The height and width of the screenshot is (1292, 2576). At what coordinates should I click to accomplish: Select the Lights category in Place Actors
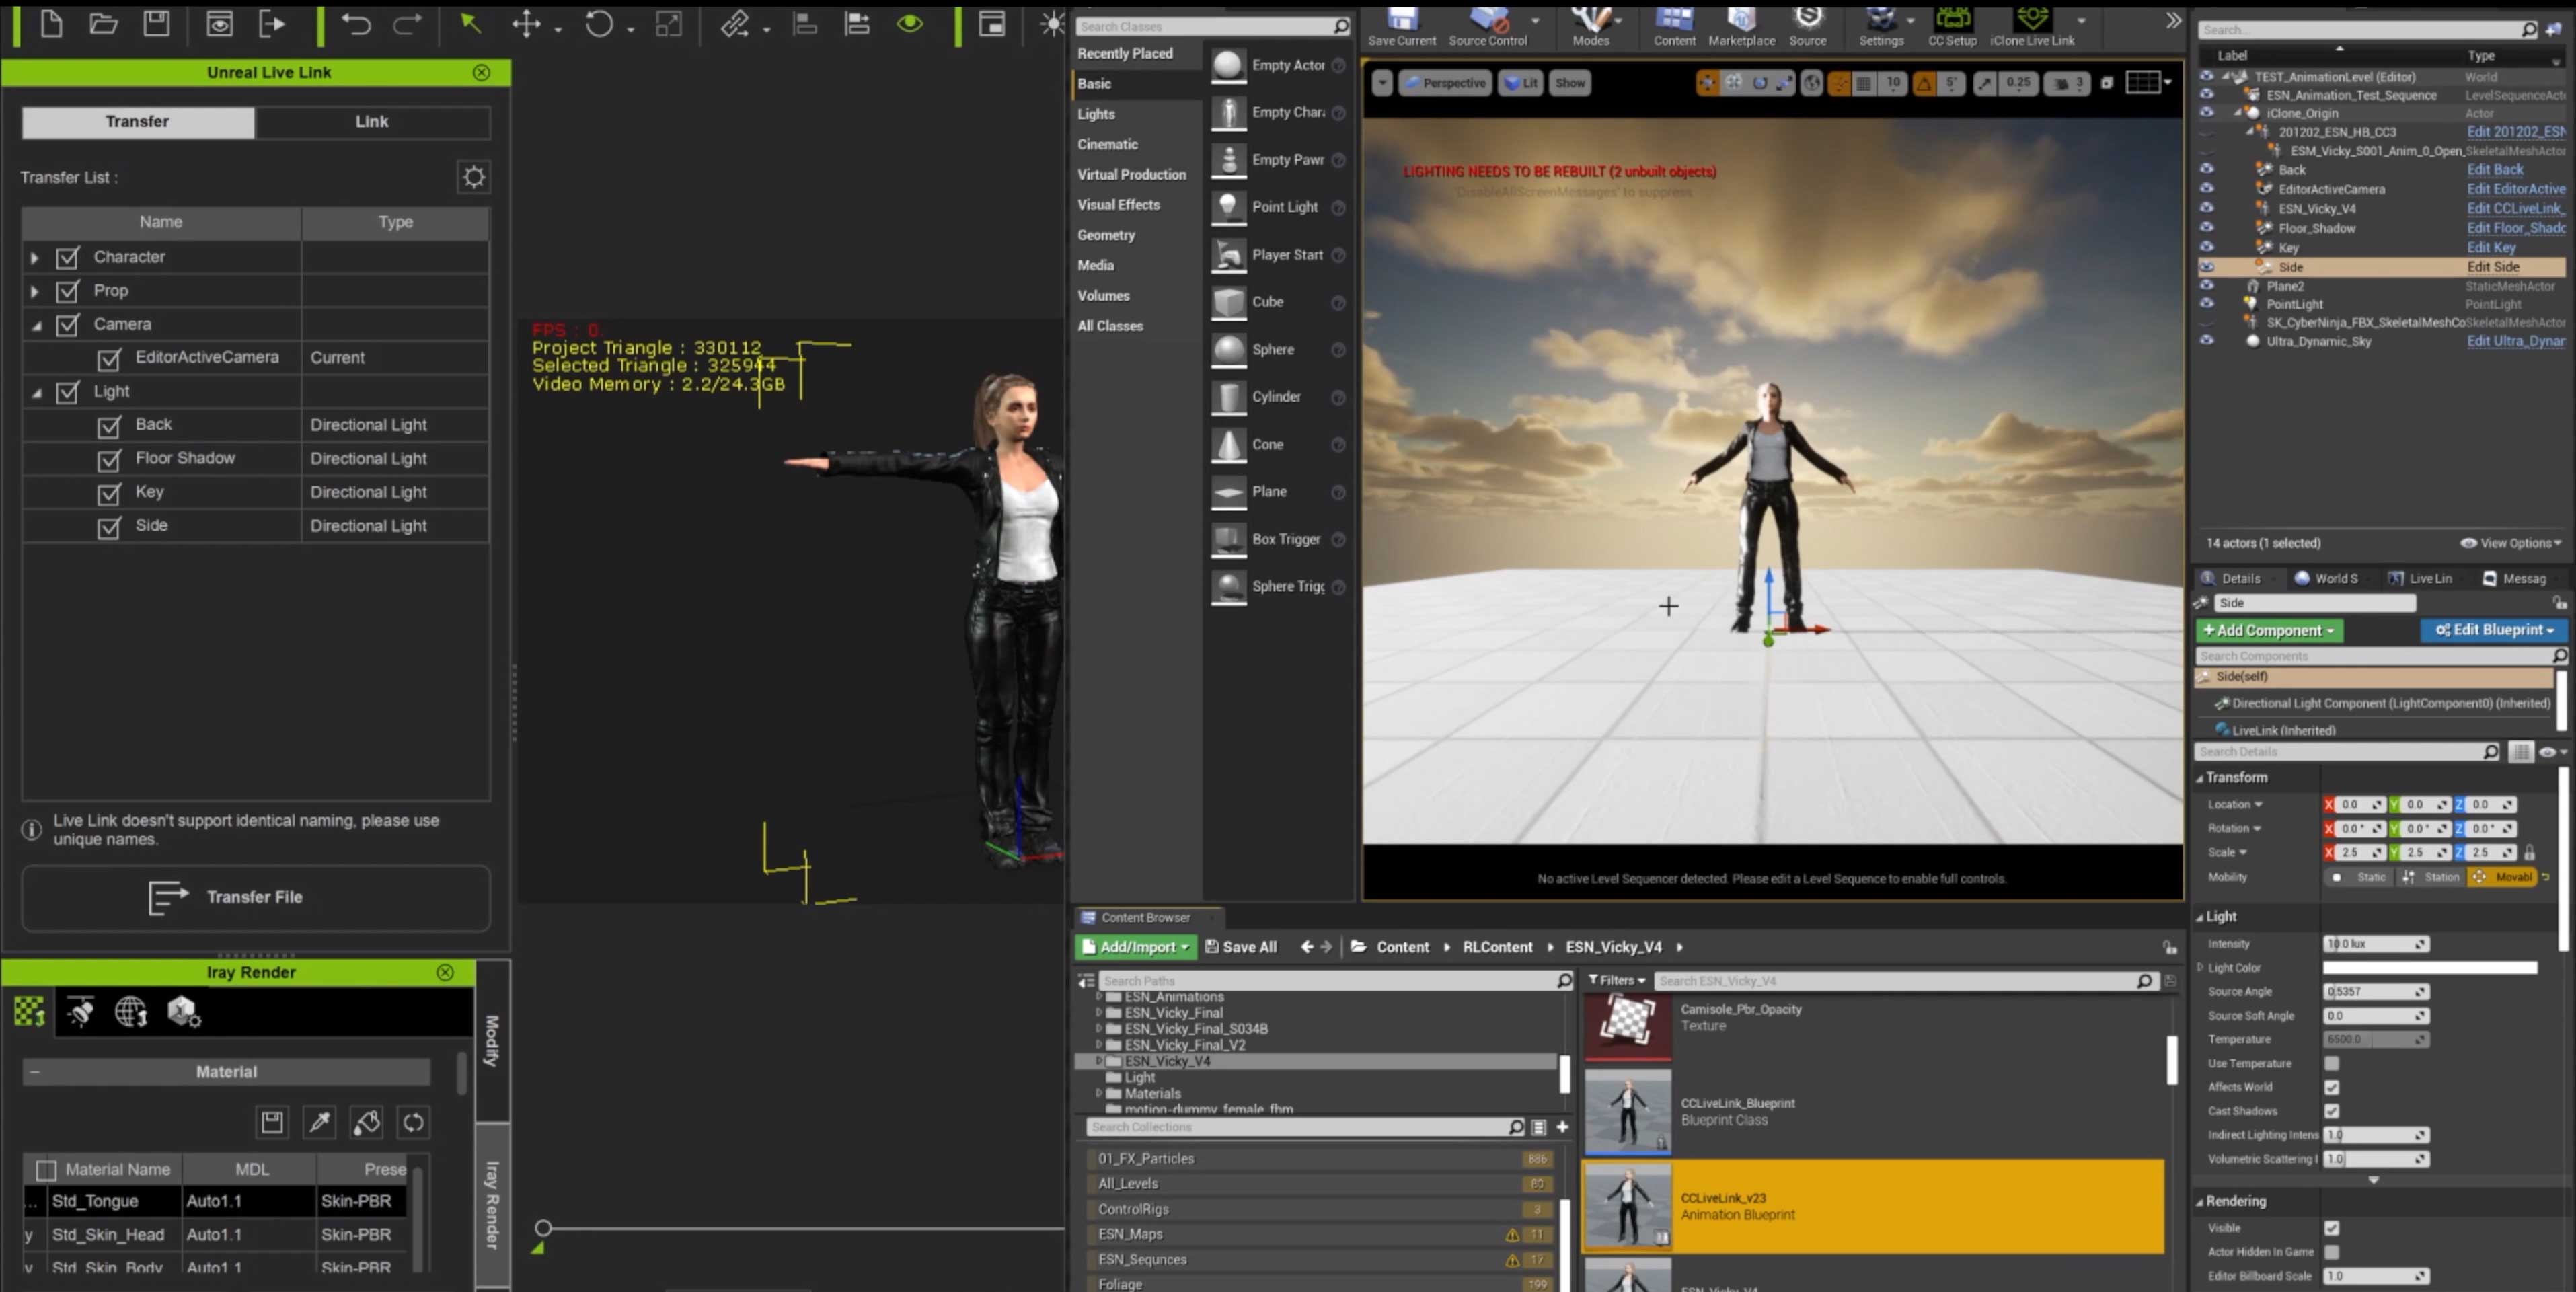tap(1096, 114)
